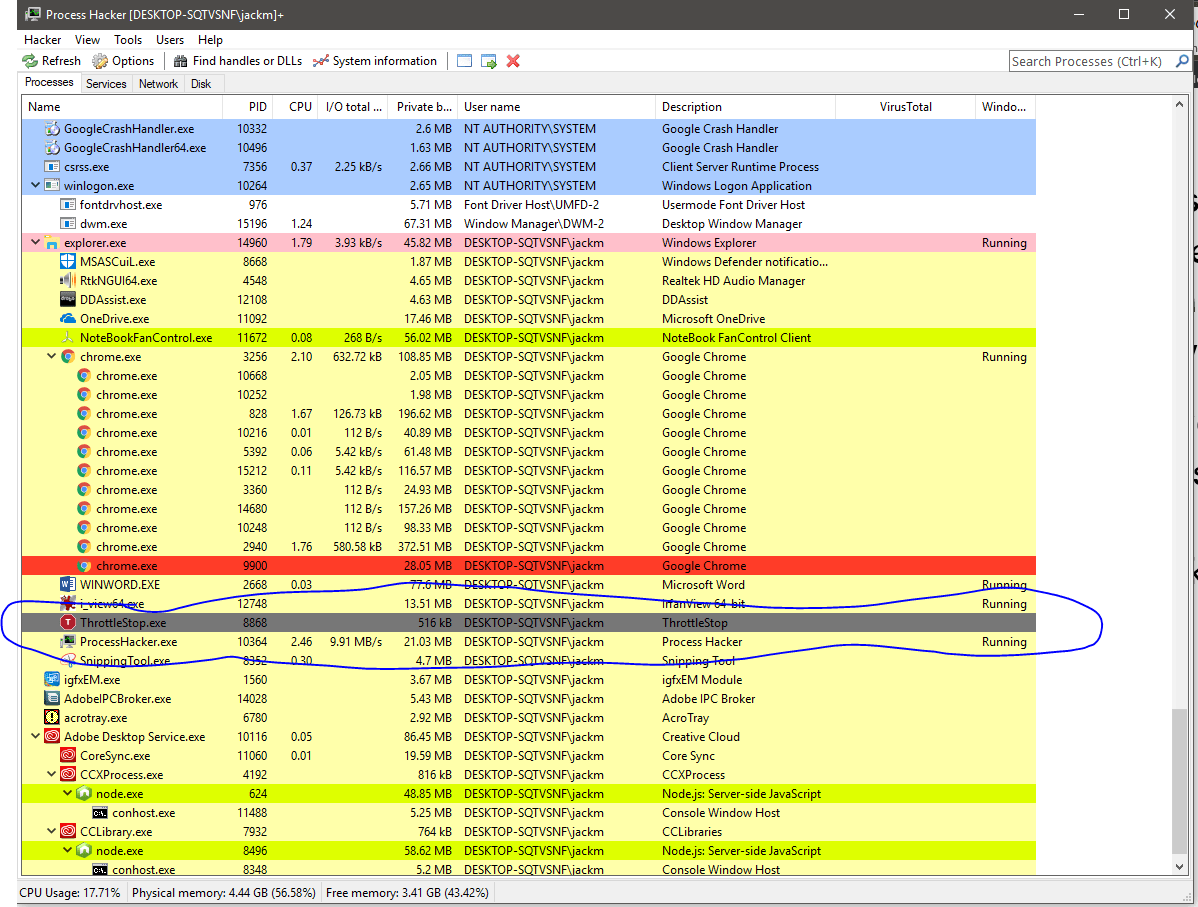Select the CoreSync.exe Creative Cloud icon
Screen dimensions: 1198x907
tap(68, 756)
